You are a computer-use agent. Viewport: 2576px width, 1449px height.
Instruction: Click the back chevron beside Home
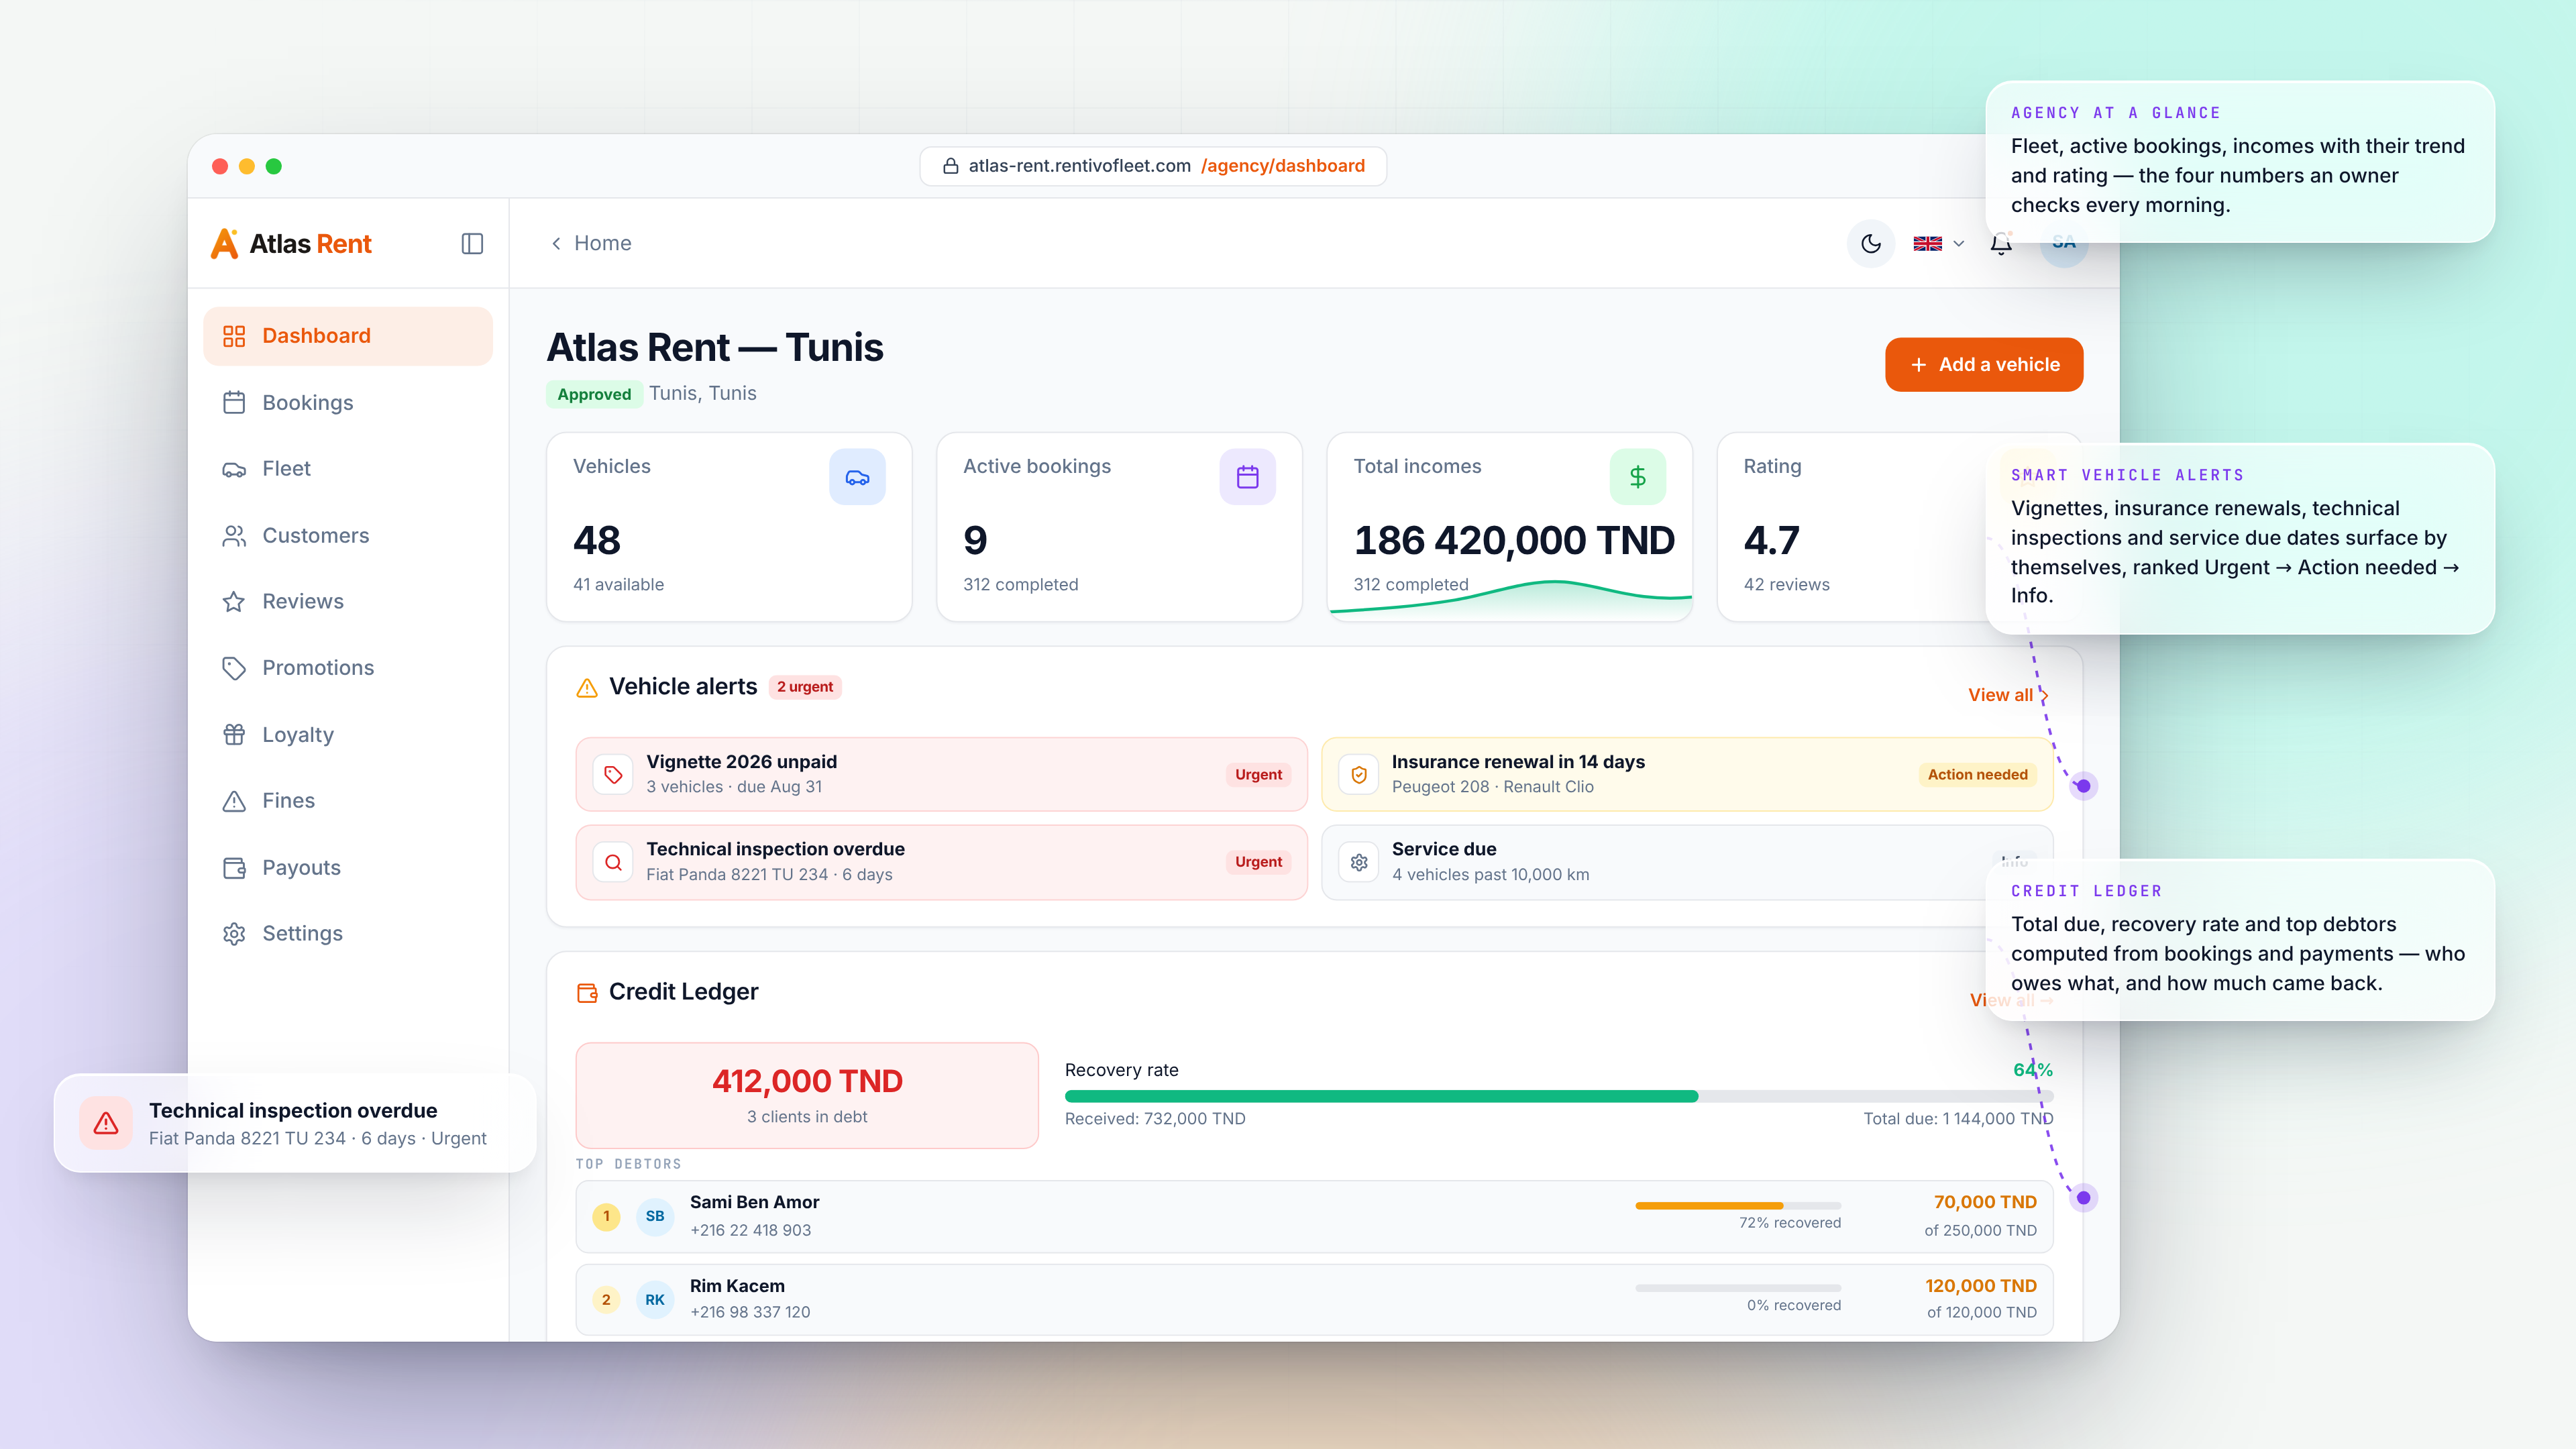click(556, 243)
